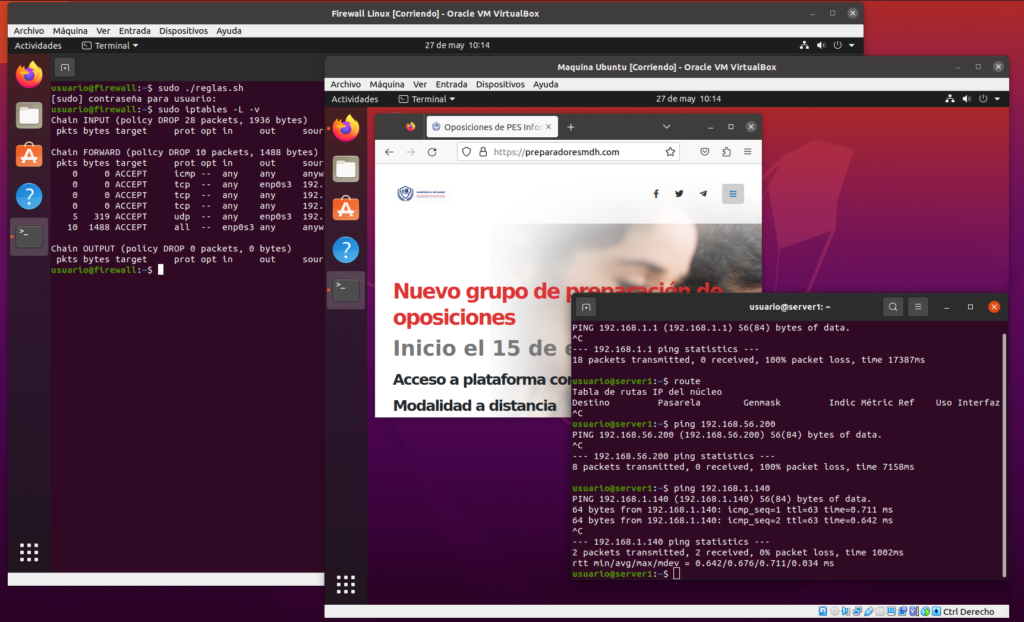Click the hard disk activity icon
The image size is (1024, 622).
(823, 612)
